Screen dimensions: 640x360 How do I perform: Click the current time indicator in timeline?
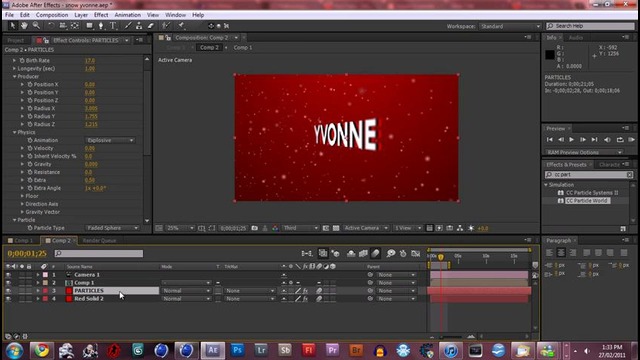click(x=441, y=257)
